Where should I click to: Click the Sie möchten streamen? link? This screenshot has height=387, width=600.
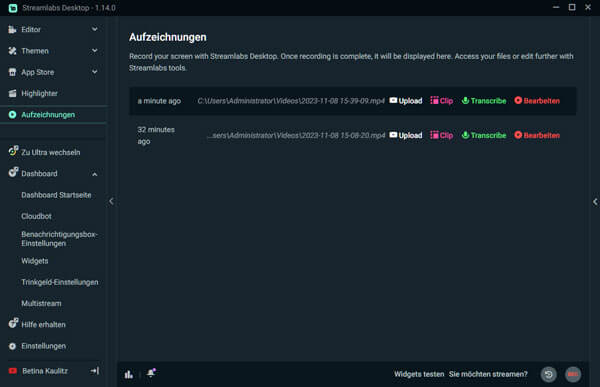pyautogui.click(x=488, y=374)
